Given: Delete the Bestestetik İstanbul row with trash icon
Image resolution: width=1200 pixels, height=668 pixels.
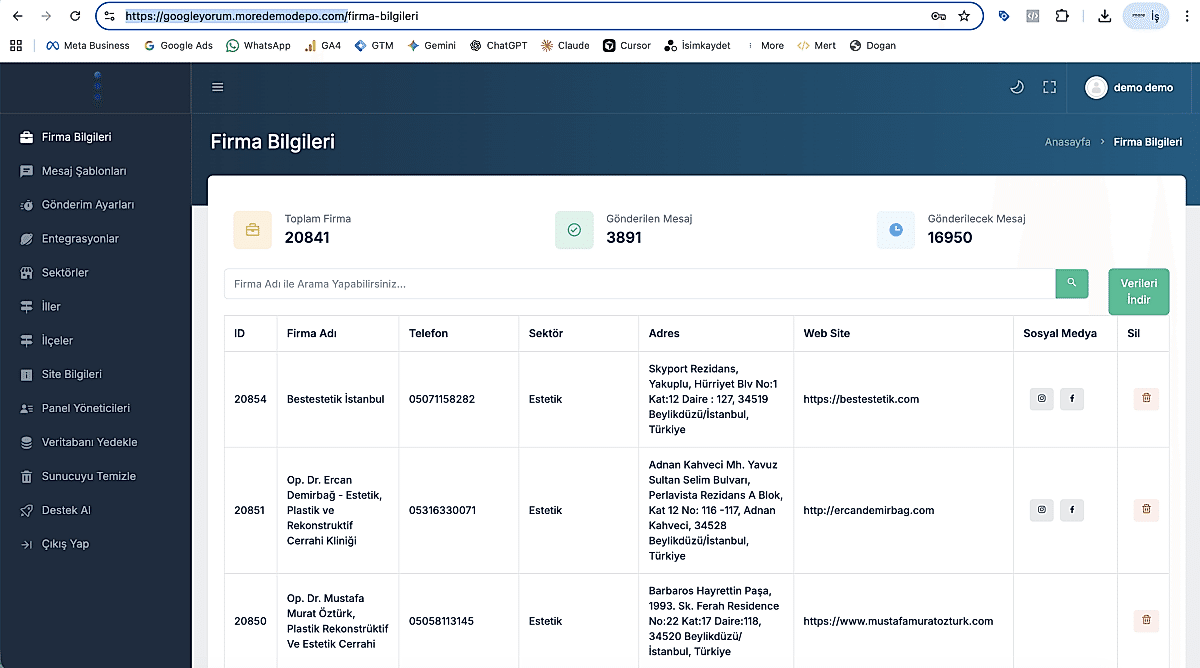Looking at the screenshot, I should coord(1146,399).
